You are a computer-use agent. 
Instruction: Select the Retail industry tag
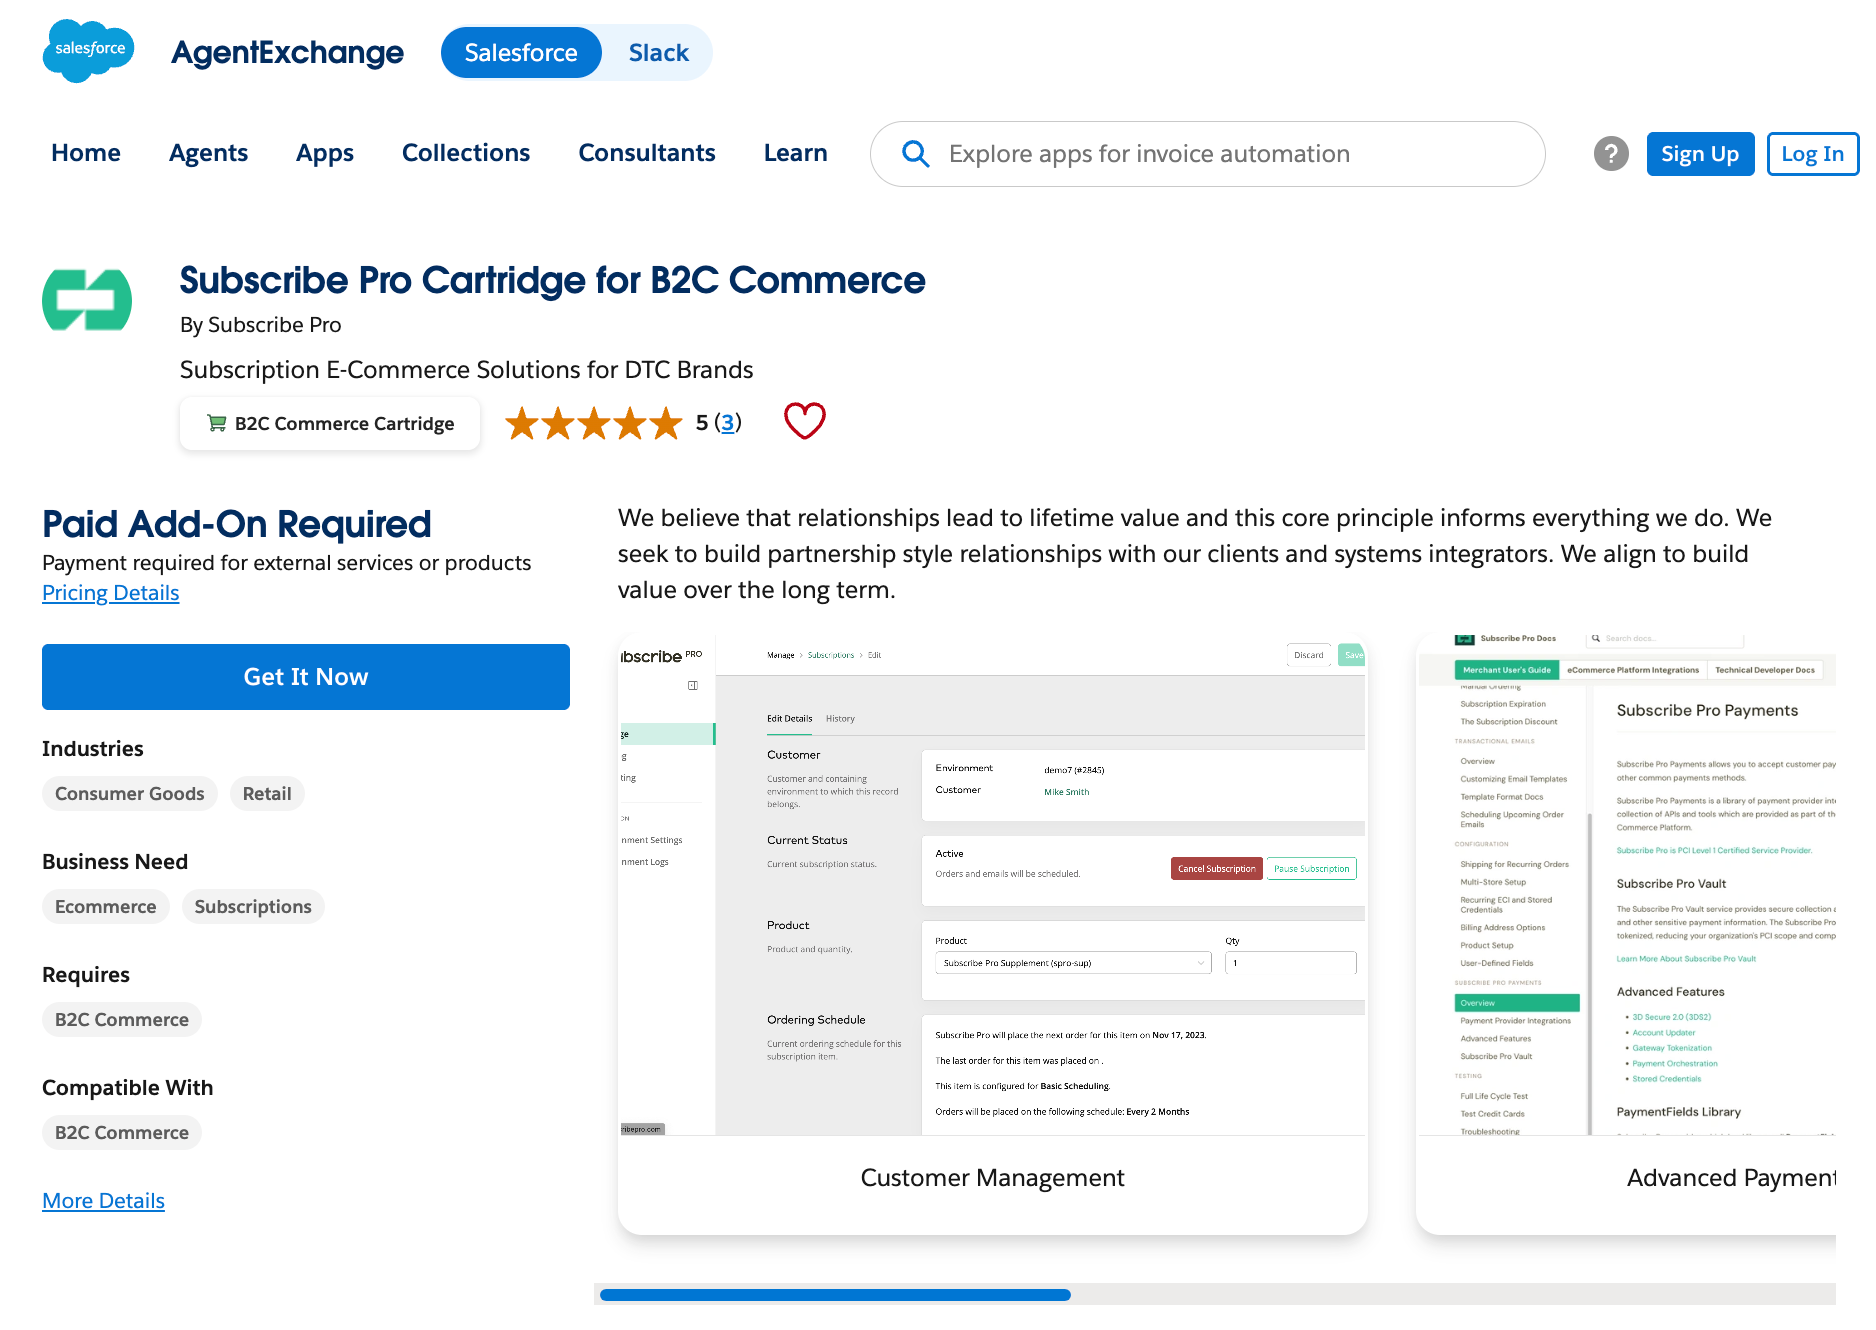coord(267,794)
